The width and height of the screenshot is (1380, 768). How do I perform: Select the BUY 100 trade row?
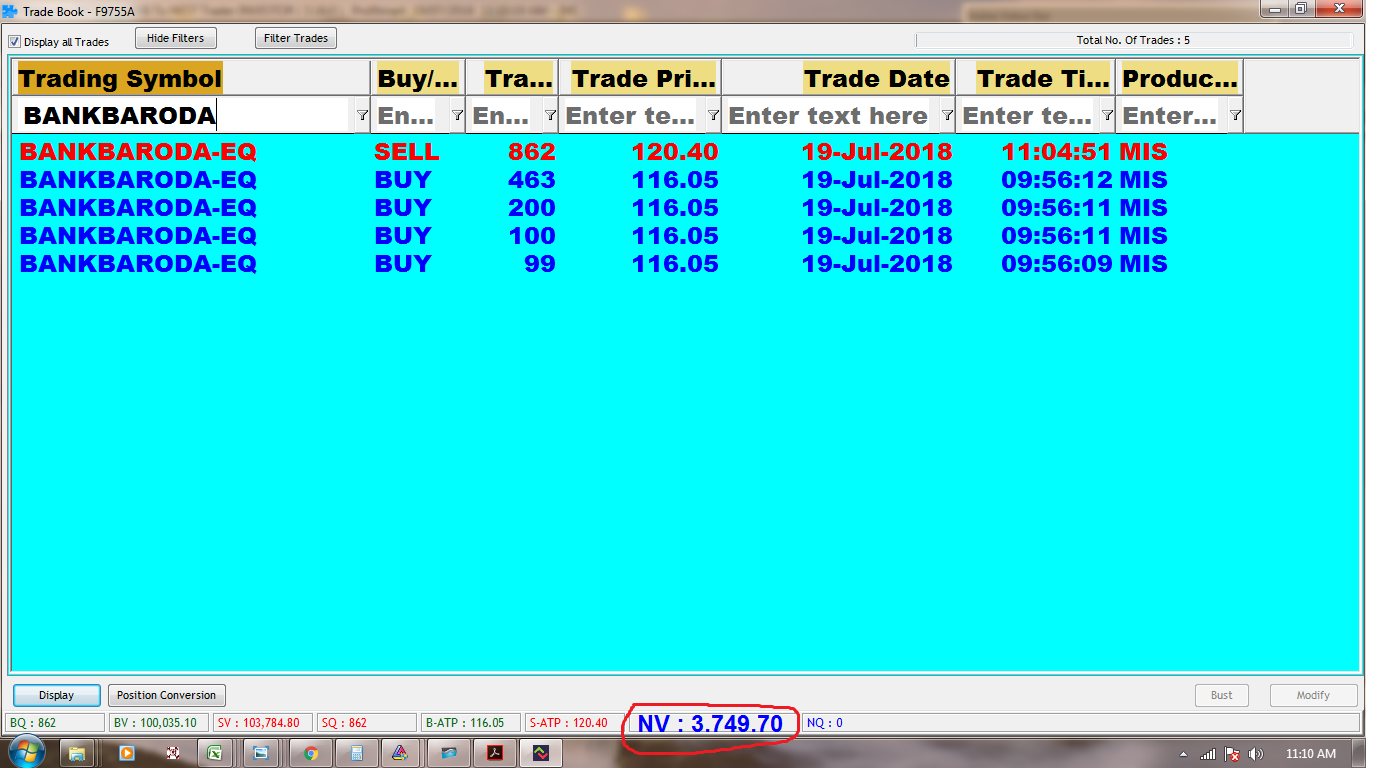[x=685, y=236]
